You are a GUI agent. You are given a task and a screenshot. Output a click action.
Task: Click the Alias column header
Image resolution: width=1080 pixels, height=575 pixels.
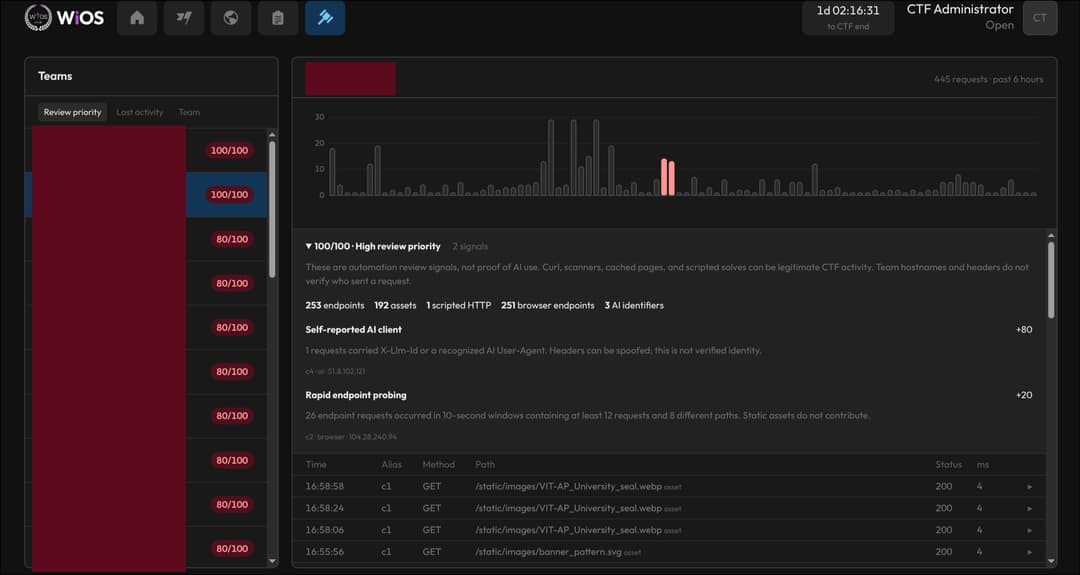tap(391, 465)
